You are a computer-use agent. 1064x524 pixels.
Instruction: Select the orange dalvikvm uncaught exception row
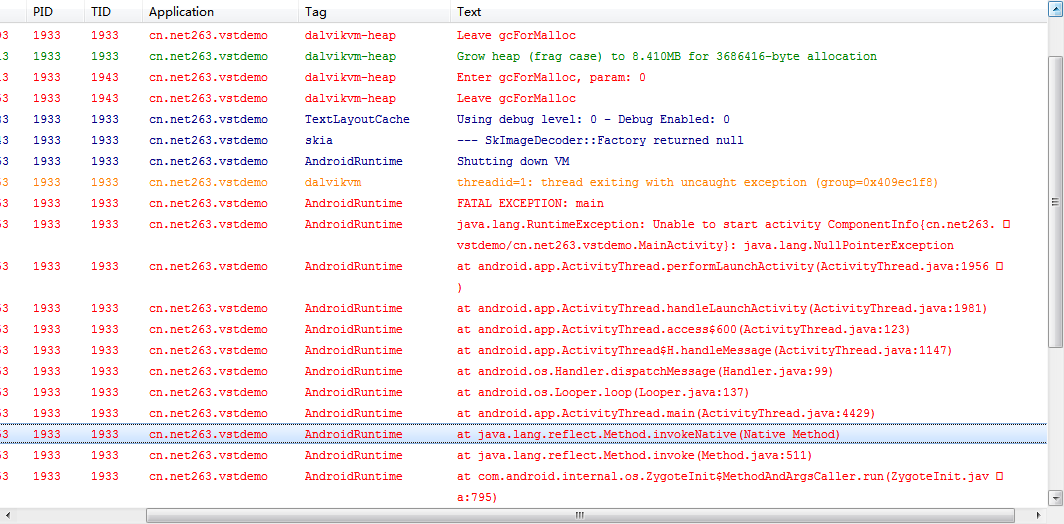523,182
